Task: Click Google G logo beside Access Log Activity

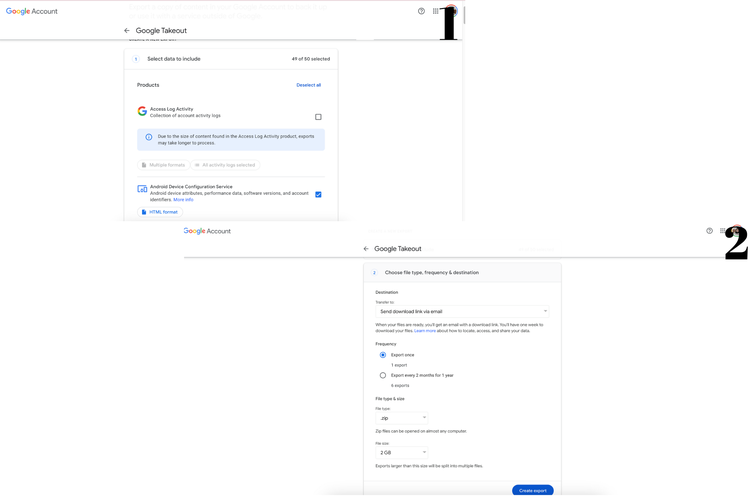Action: click(x=142, y=111)
